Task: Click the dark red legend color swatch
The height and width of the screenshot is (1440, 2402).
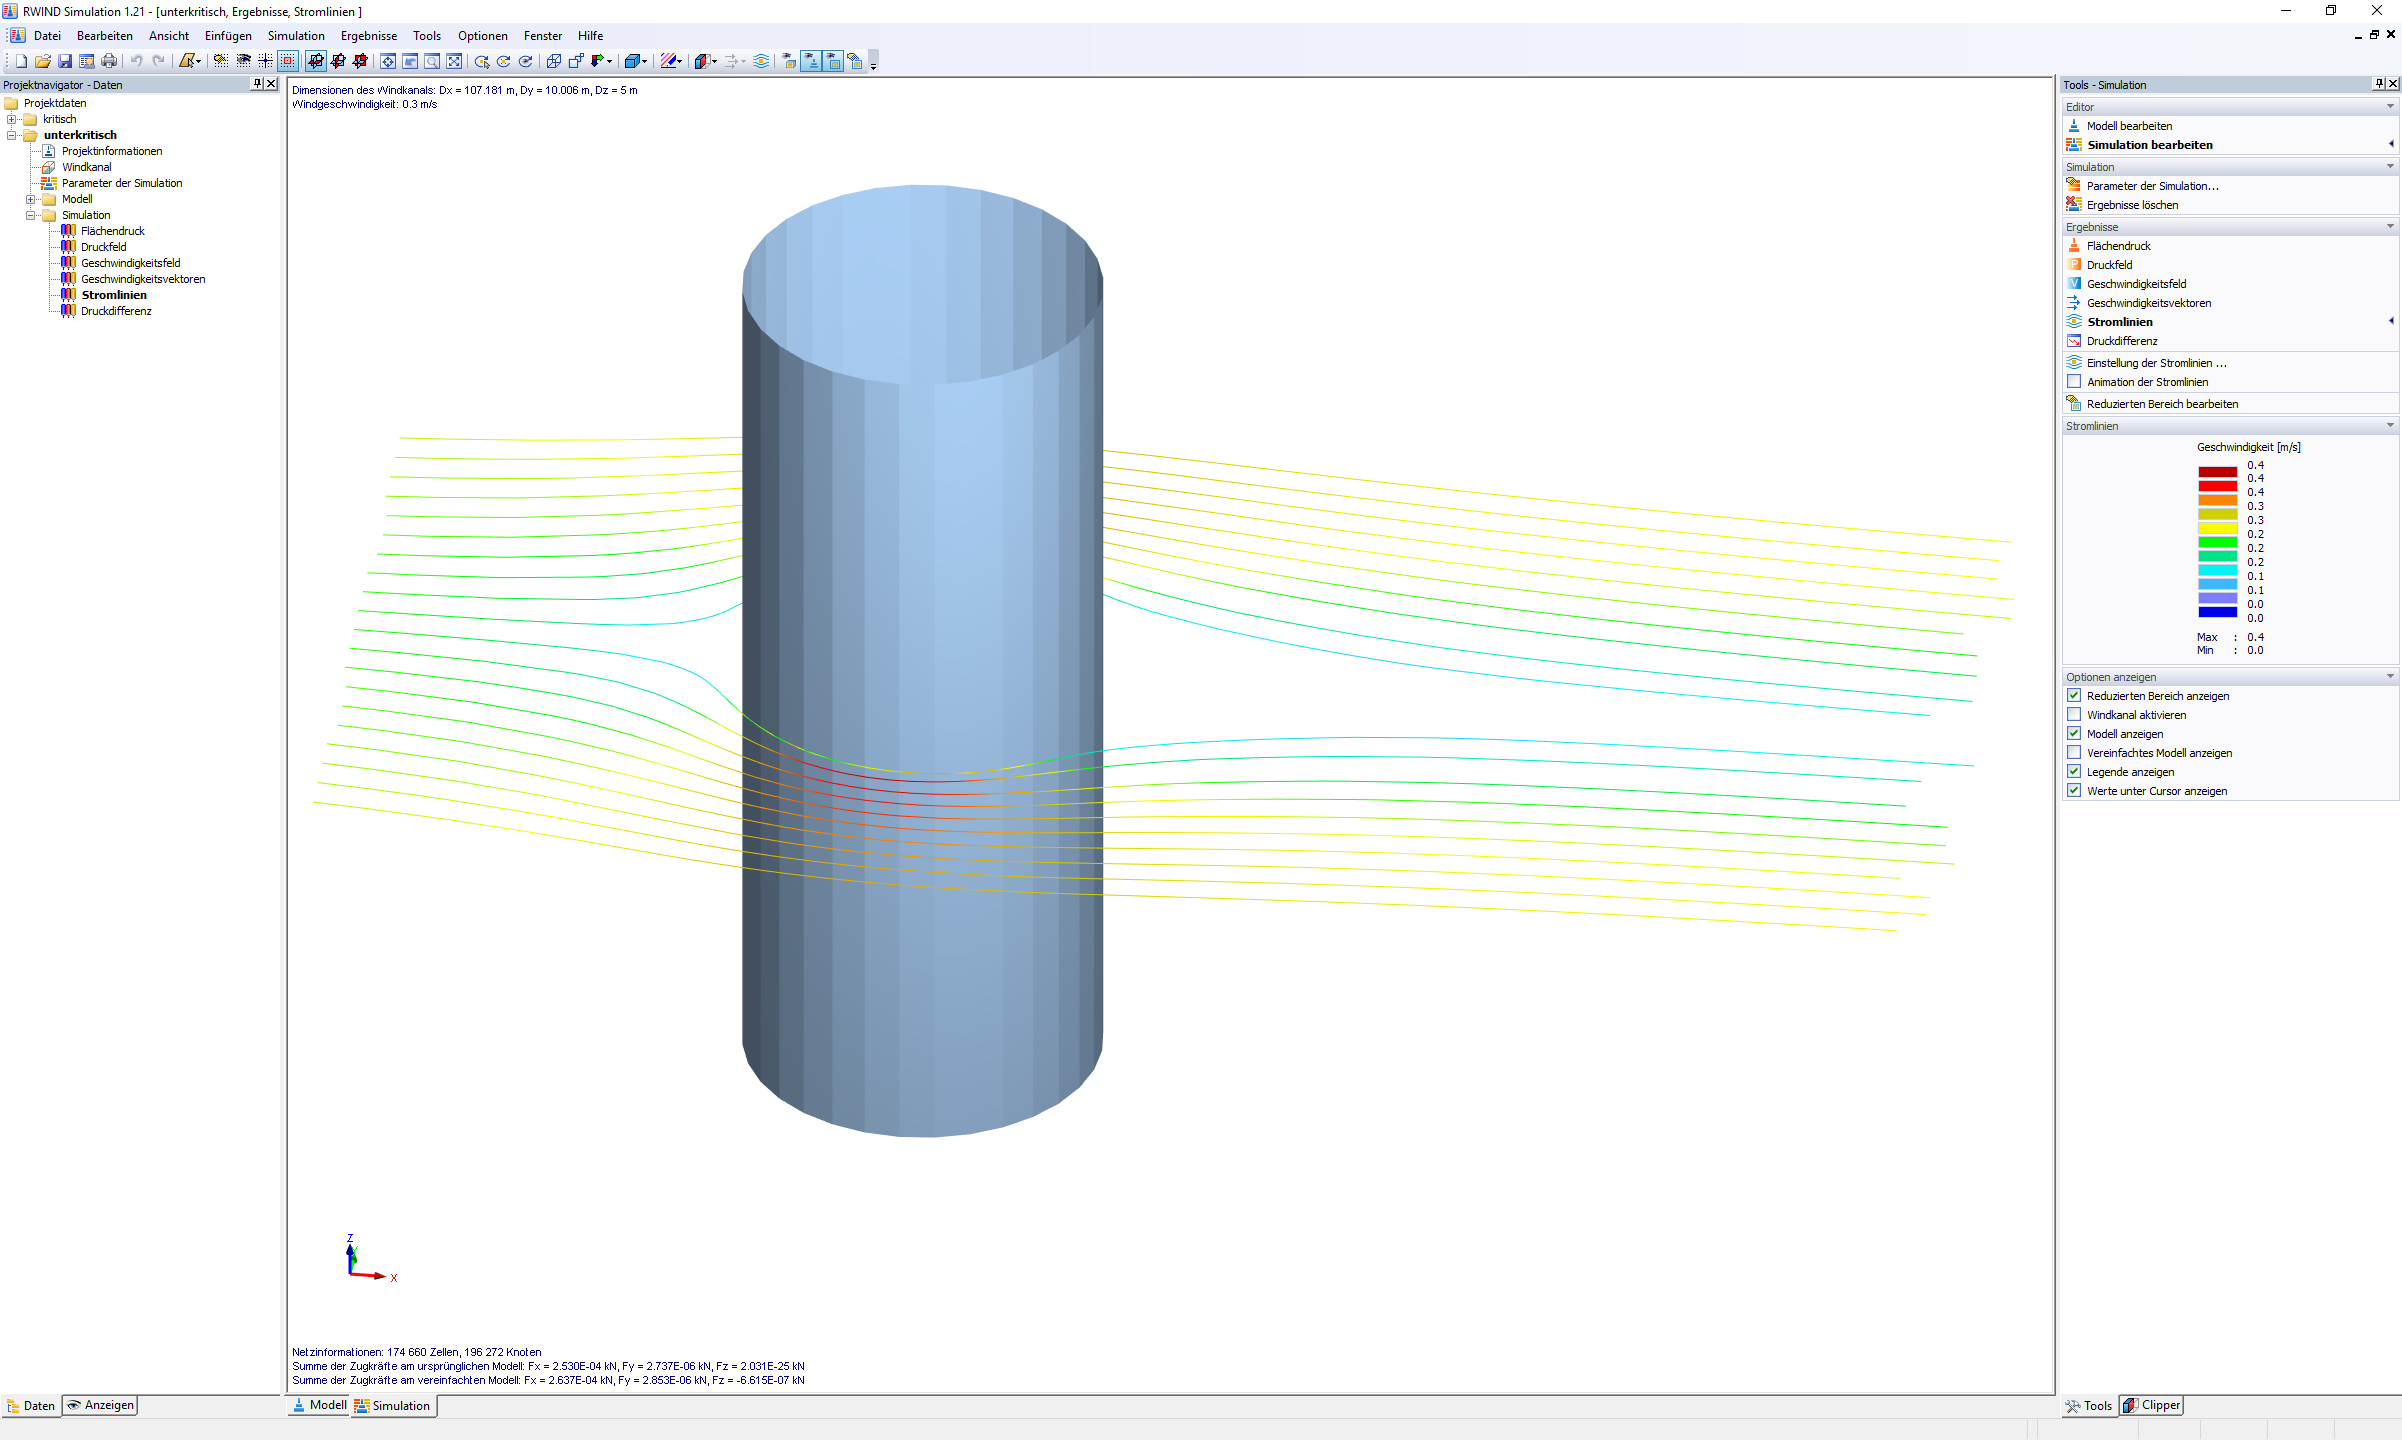Action: coord(2217,472)
